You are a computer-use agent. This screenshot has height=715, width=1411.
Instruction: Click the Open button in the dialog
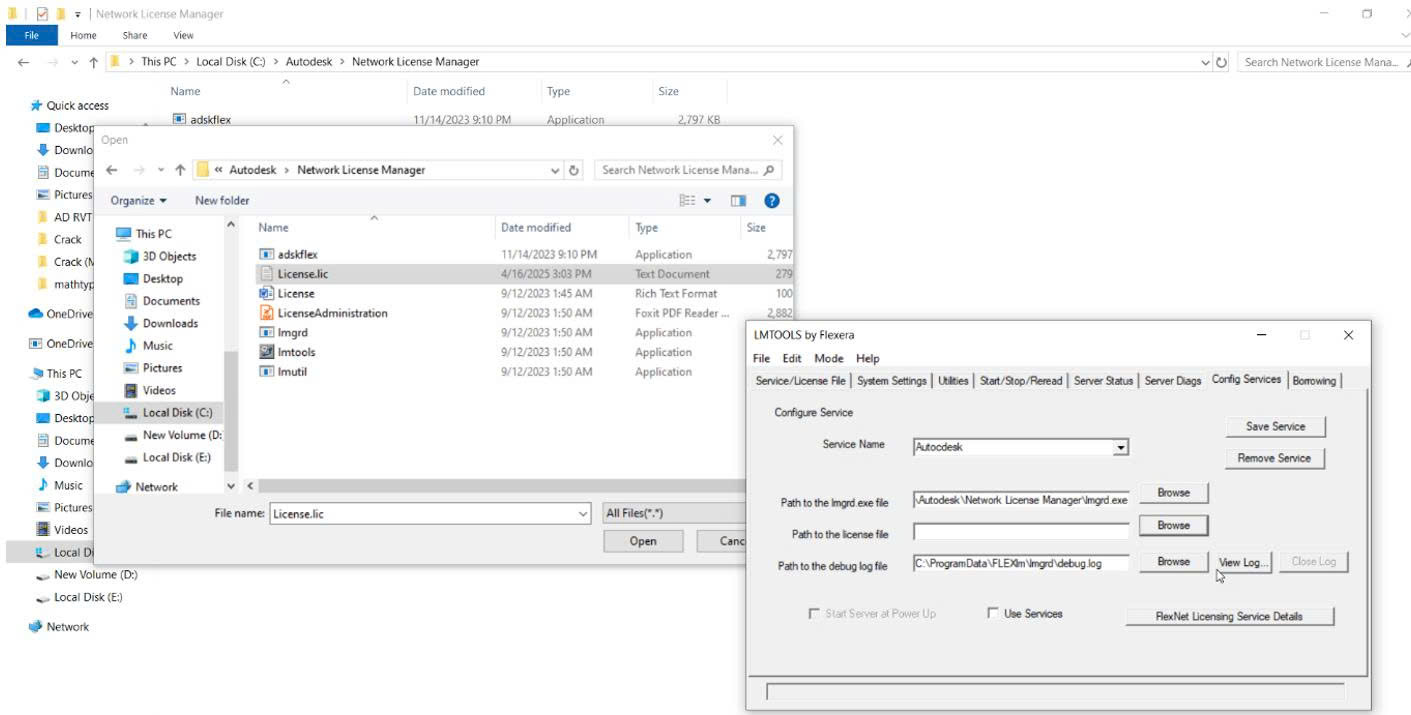coord(643,541)
